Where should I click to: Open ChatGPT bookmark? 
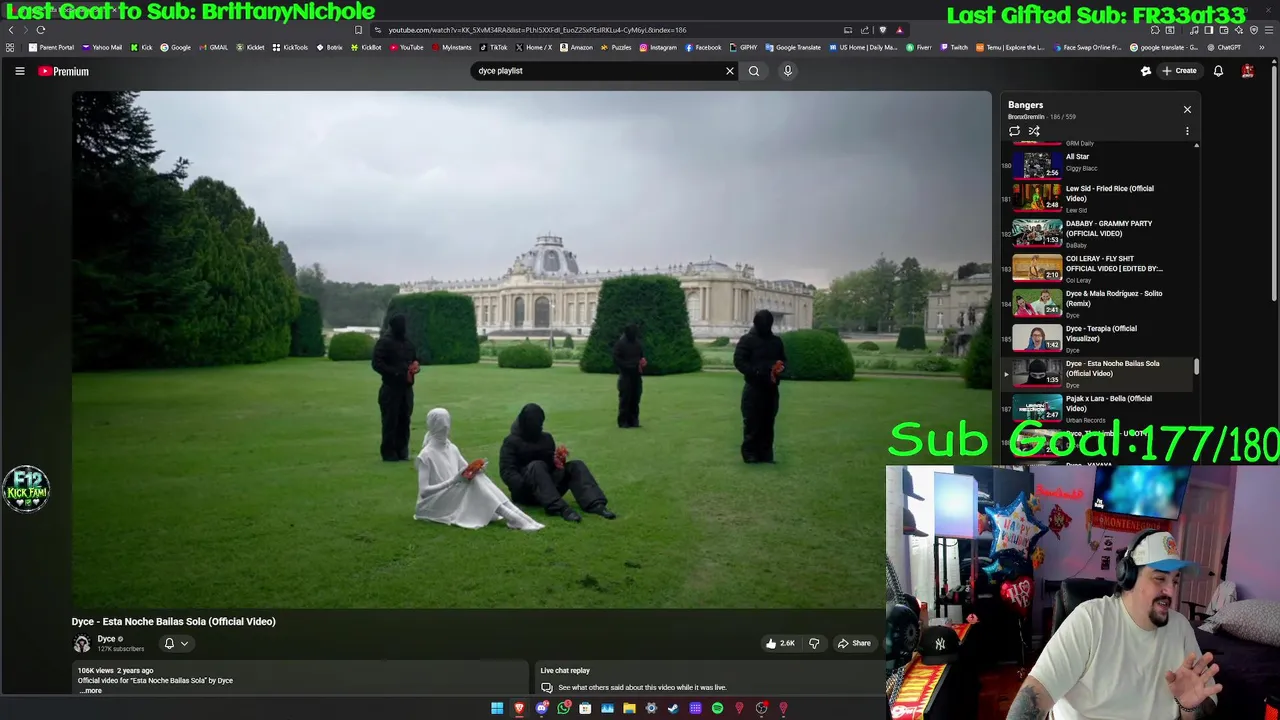click(1224, 47)
